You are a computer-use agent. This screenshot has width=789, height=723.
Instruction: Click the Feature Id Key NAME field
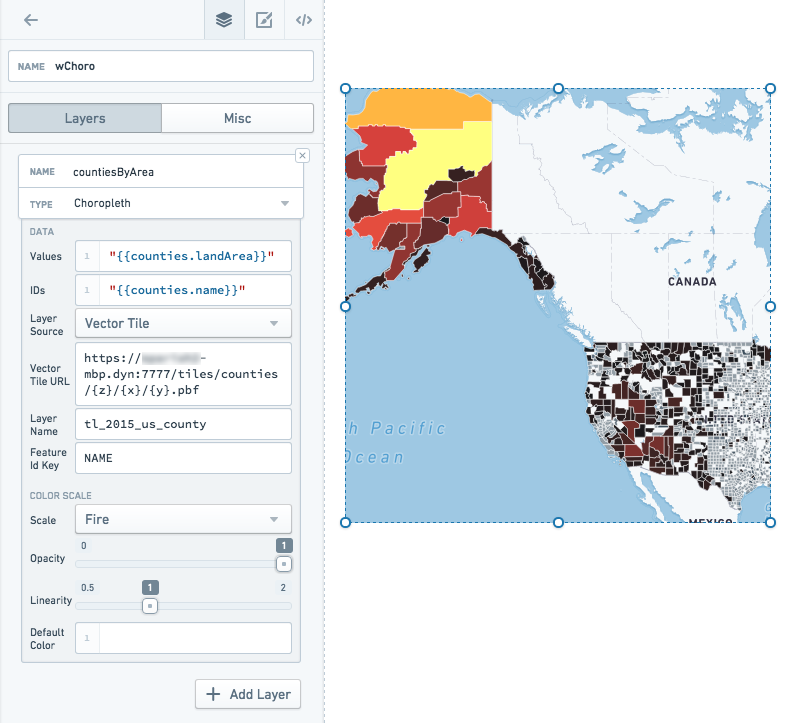click(x=183, y=458)
